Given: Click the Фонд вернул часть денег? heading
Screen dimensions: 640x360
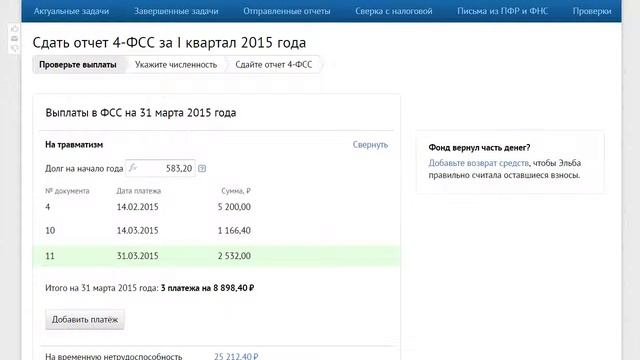Looking at the screenshot, I should click(x=479, y=147).
